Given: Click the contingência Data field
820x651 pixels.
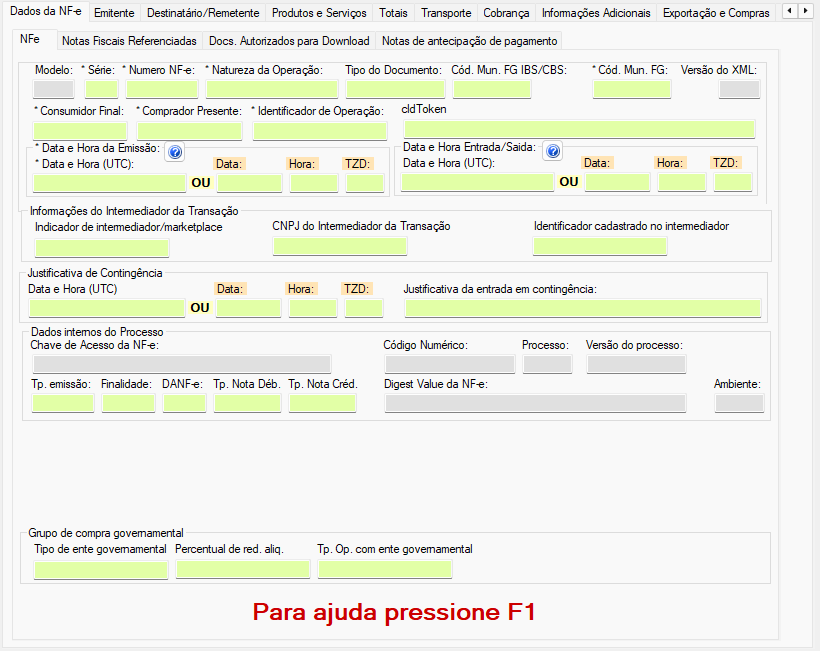Looking at the screenshot, I should [248, 309].
